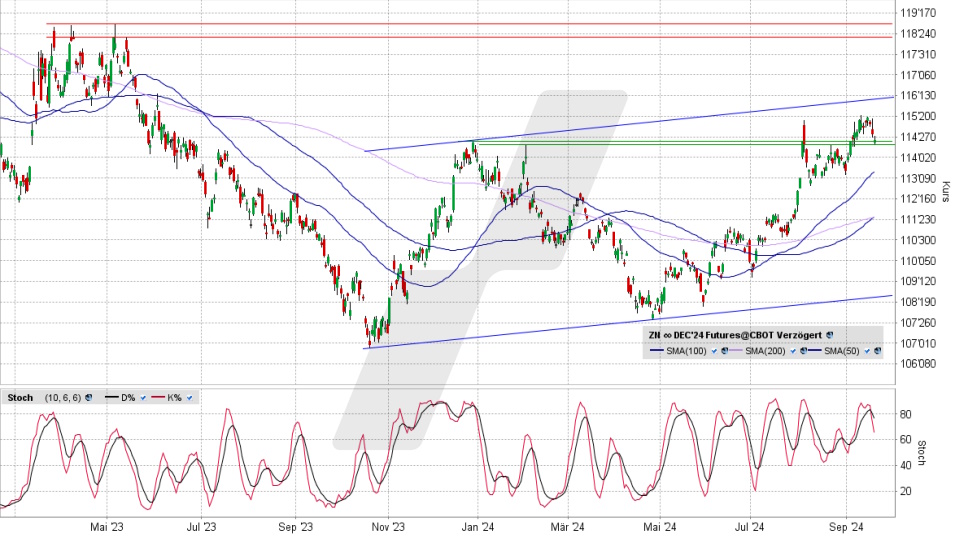
Task: Click the 115'200 price axis value
Action: point(918,116)
